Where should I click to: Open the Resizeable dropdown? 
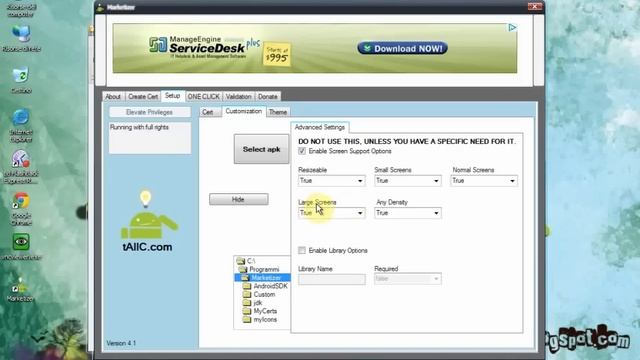331,180
